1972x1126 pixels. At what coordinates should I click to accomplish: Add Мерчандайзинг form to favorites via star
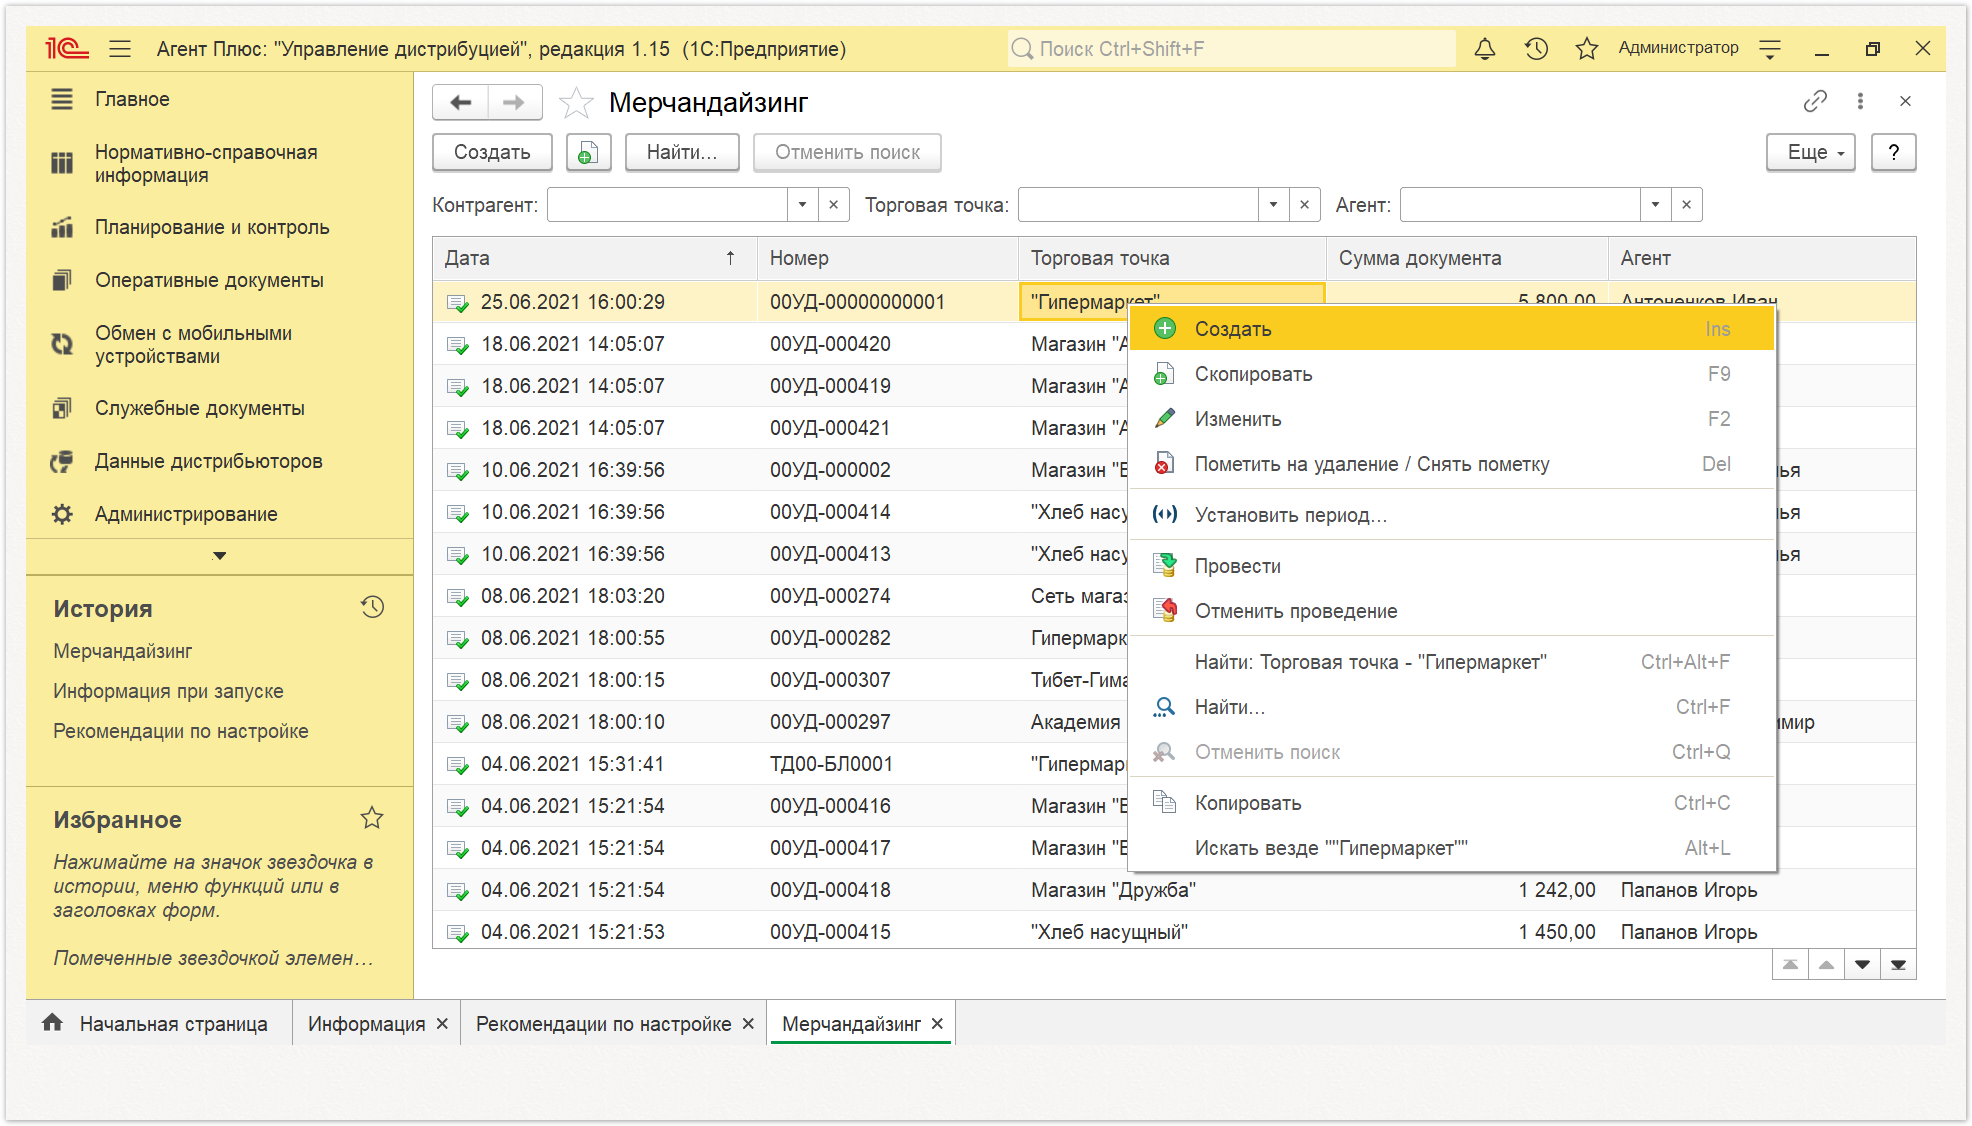(x=576, y=102)
